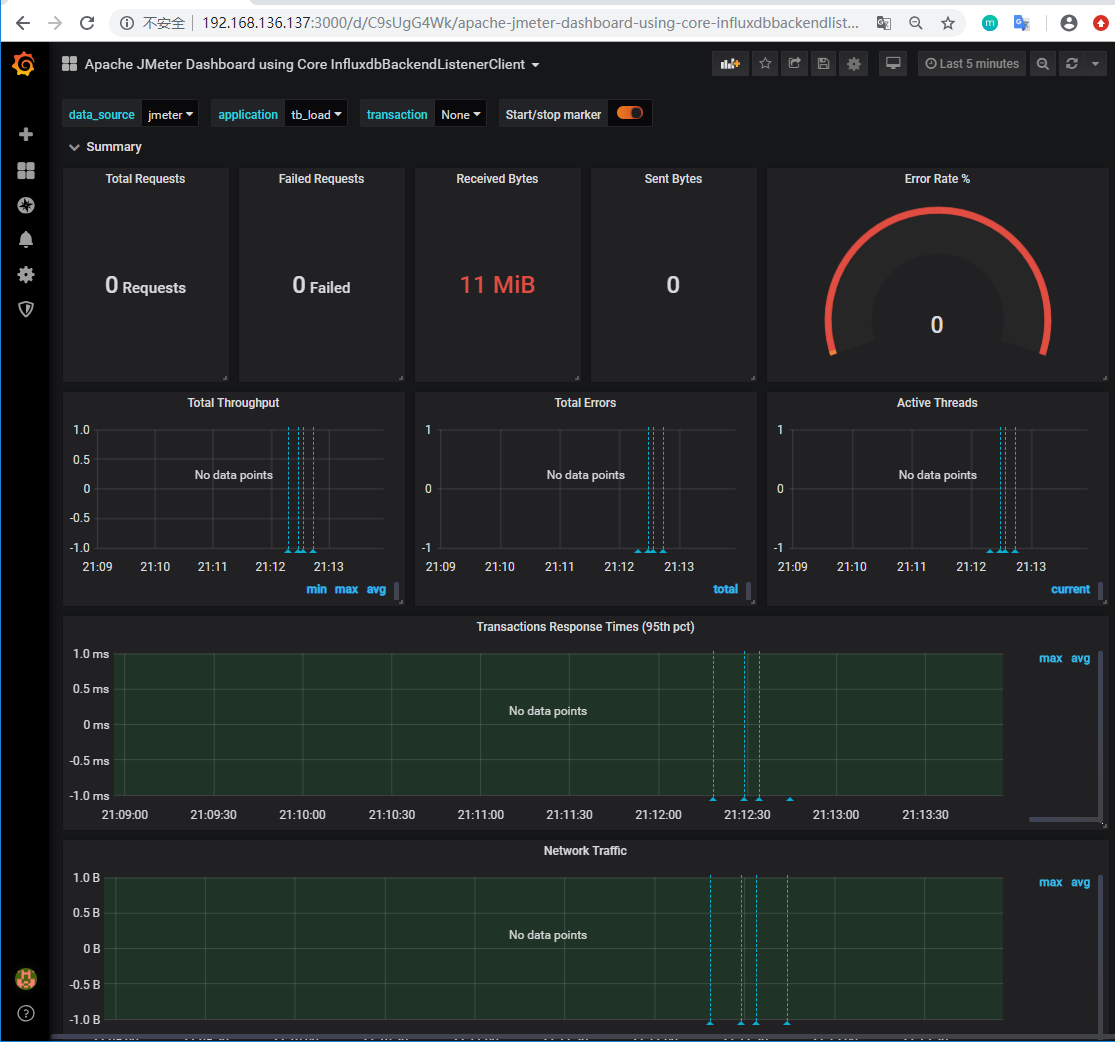The height and width of the screenshot is (1042, 1115).
Task: Click the red browser update icon
Action: [x=1100, y=23]
